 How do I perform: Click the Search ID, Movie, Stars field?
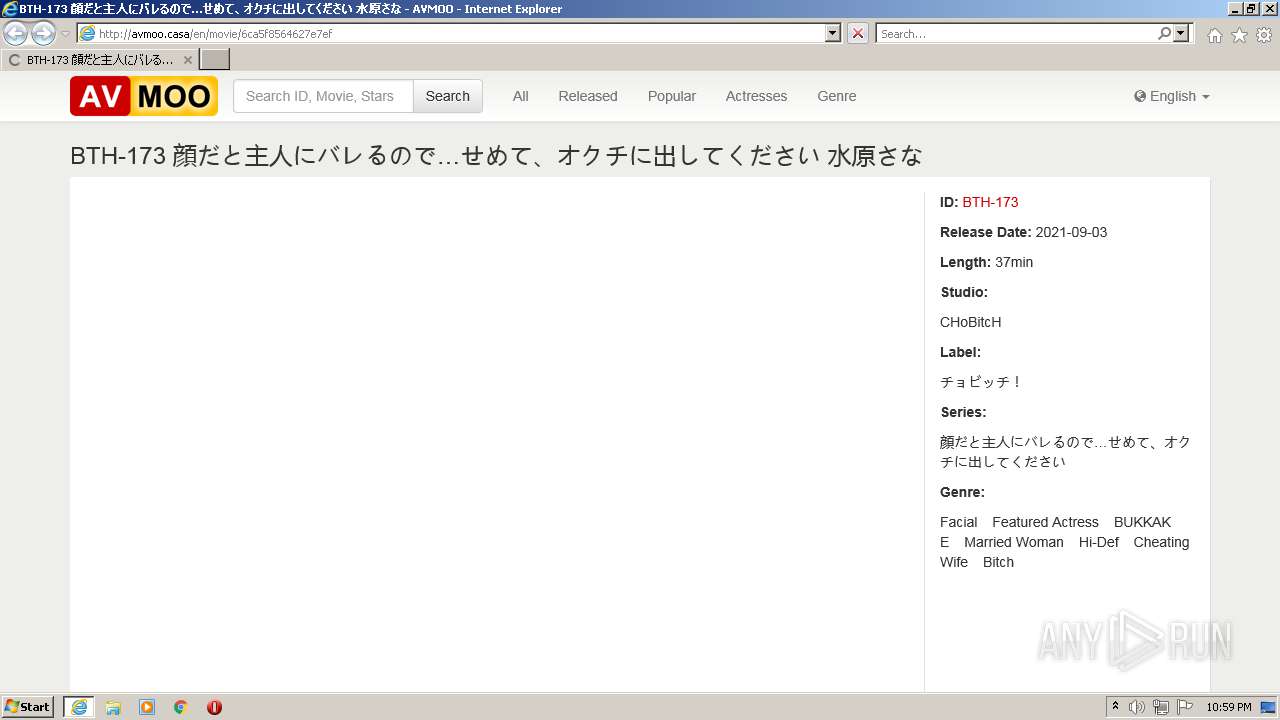(x=323, y=96)
